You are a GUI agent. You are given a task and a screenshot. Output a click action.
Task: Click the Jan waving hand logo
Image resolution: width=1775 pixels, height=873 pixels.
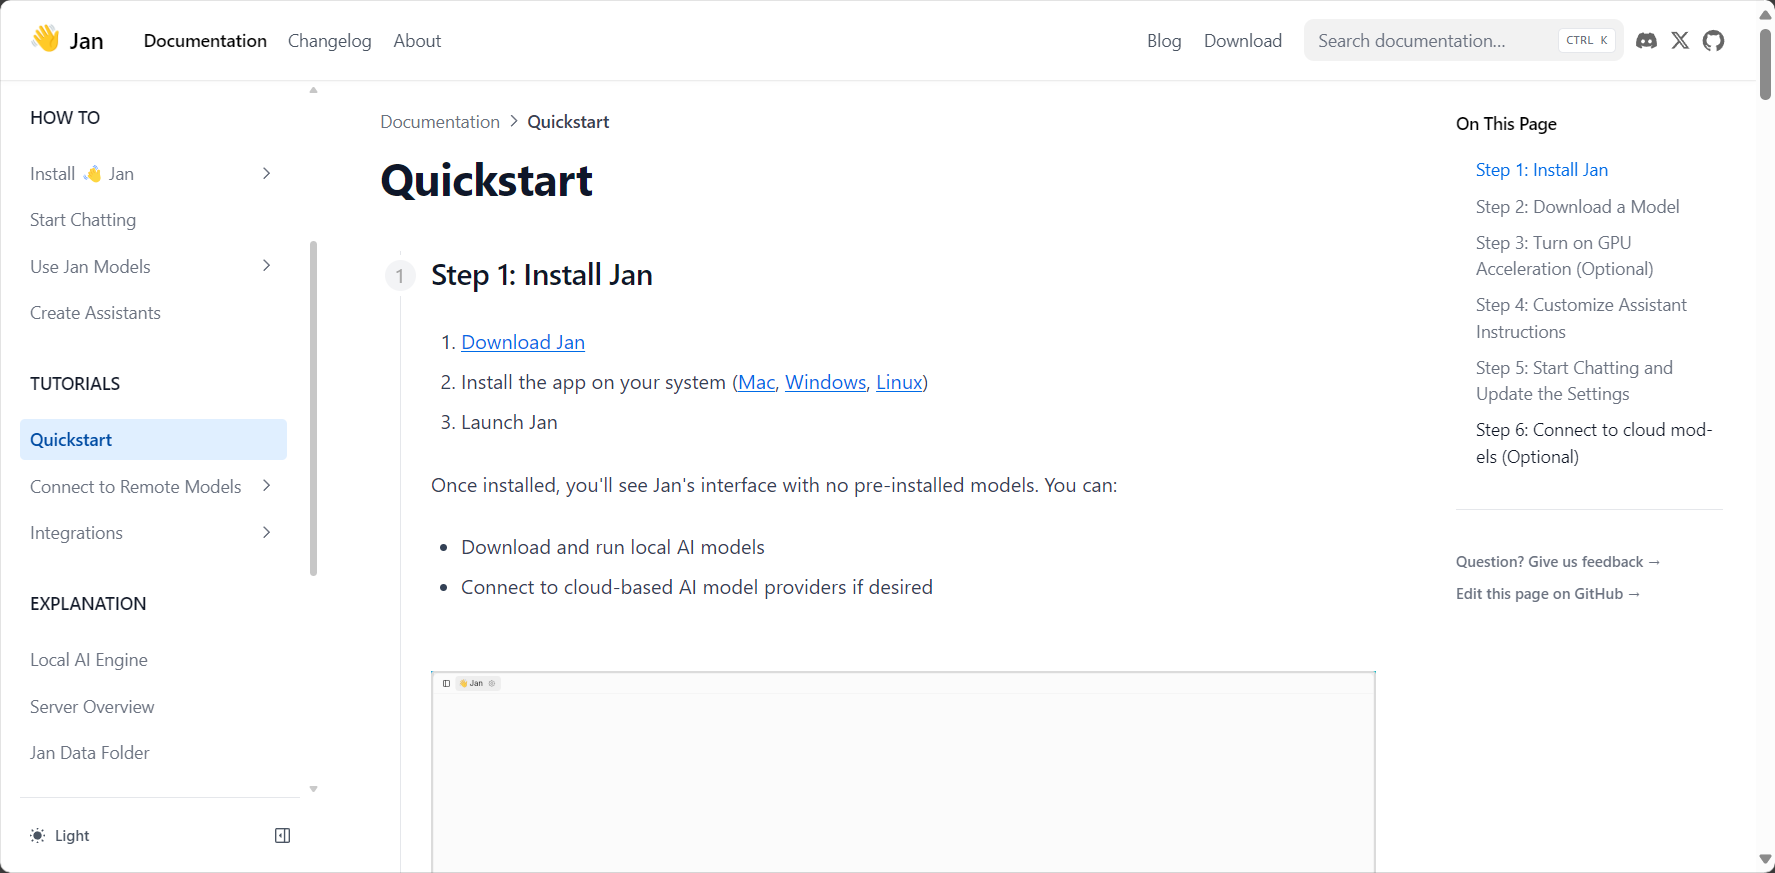click(x=46, y=39)
